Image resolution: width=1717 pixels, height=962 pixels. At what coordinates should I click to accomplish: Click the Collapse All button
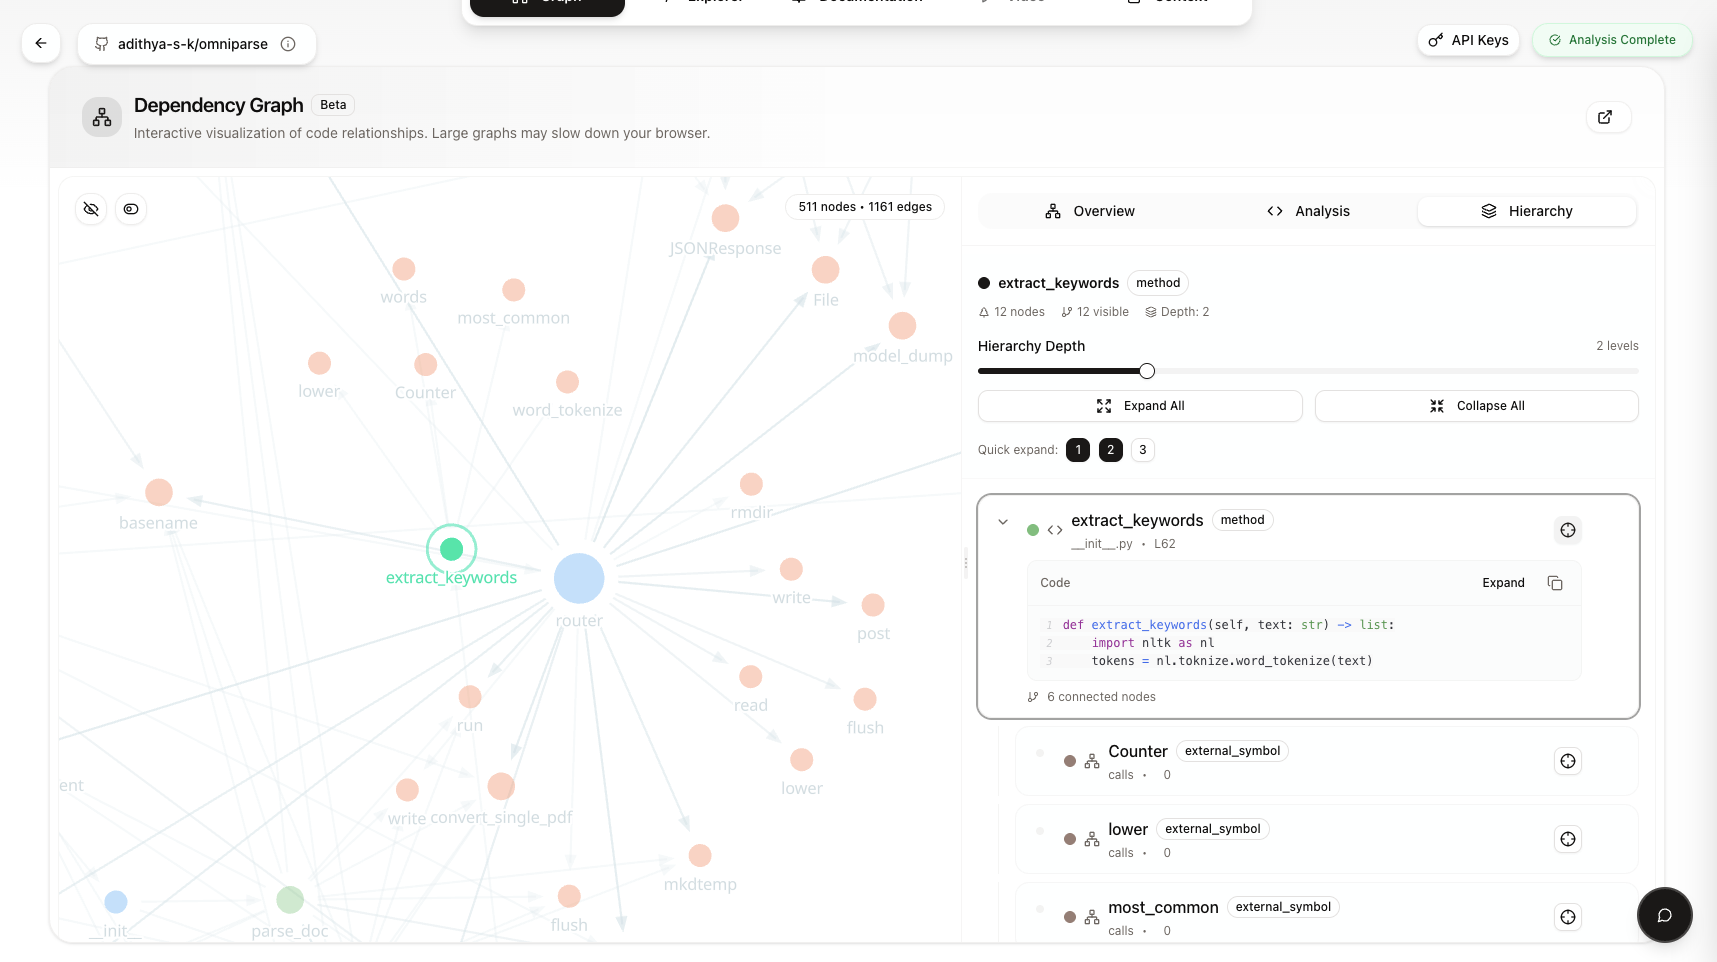tap(1476, 406)
